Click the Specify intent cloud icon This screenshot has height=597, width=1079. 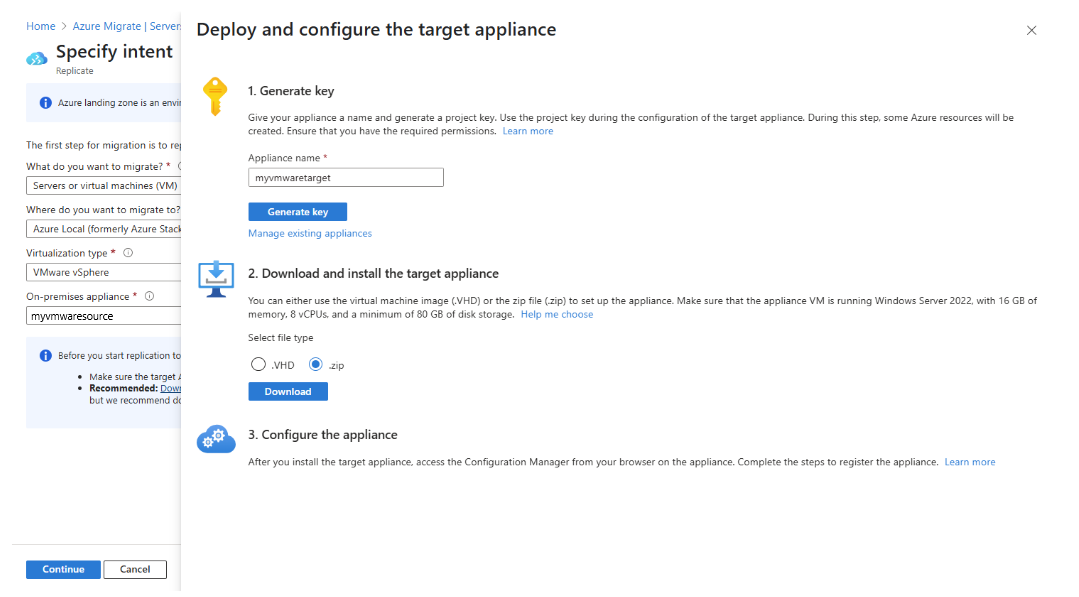point(37,58)
